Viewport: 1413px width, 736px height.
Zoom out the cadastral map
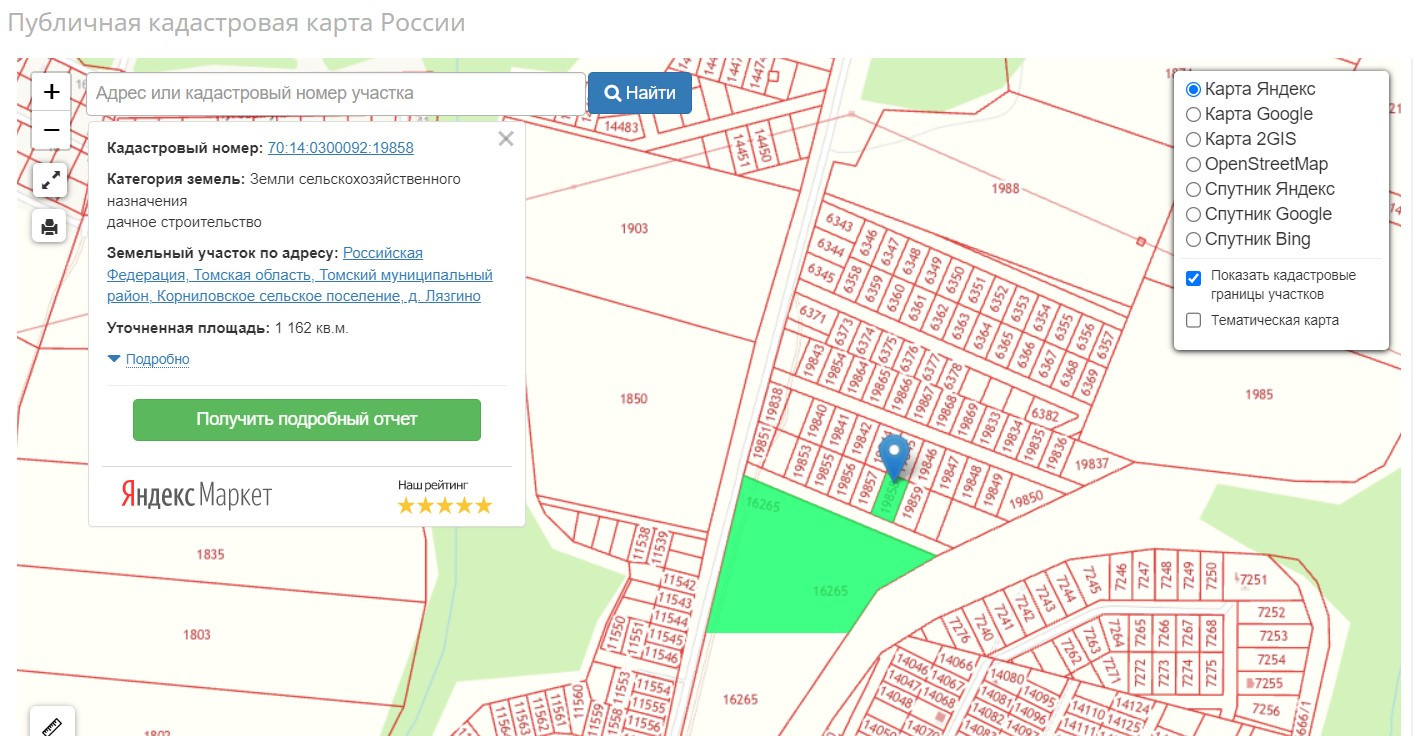(x=52, y=130)
